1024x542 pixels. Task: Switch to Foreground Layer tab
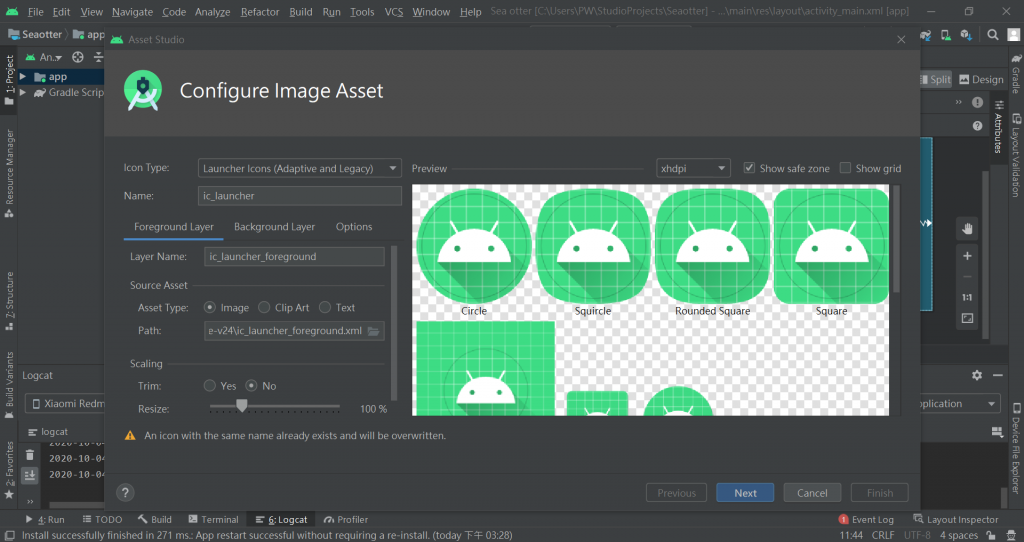[174, 227]
